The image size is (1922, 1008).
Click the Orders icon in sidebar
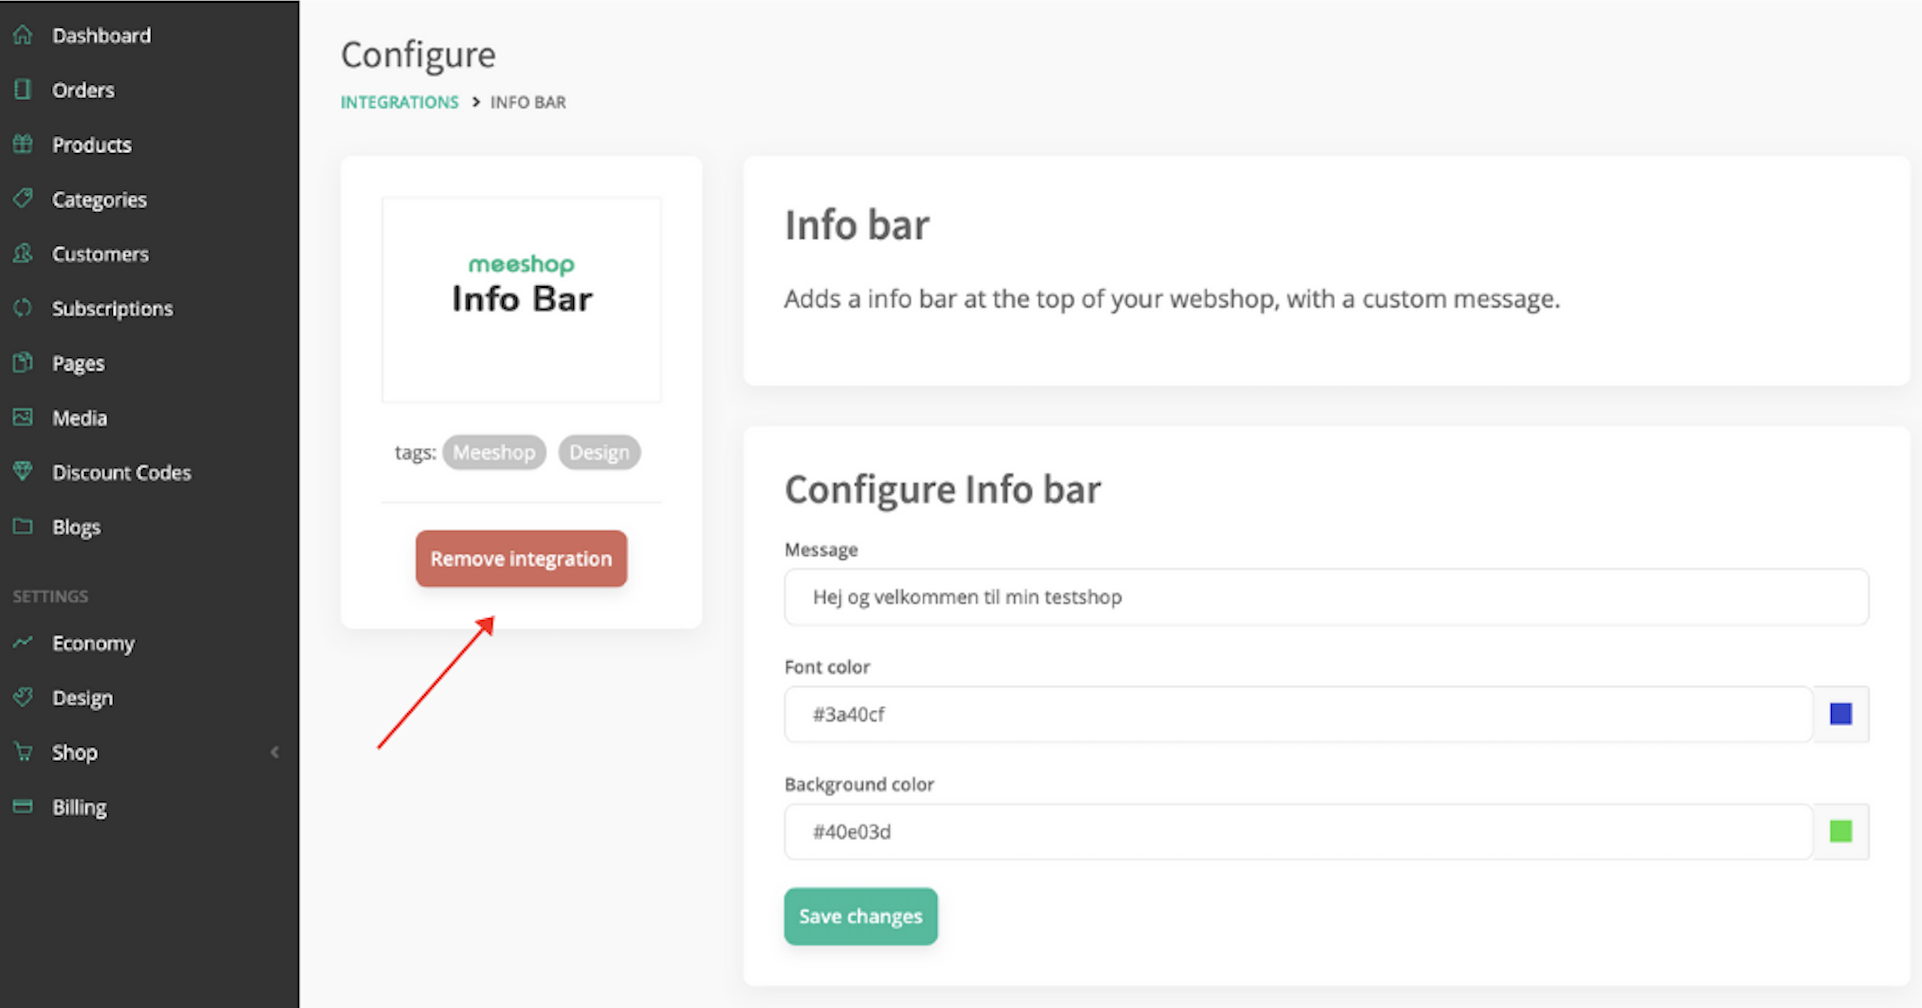click(x=23, y=90)
